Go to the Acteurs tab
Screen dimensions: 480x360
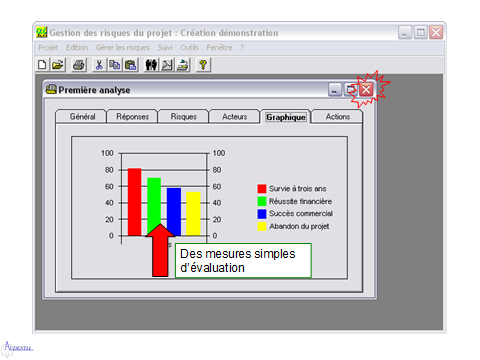234,117
